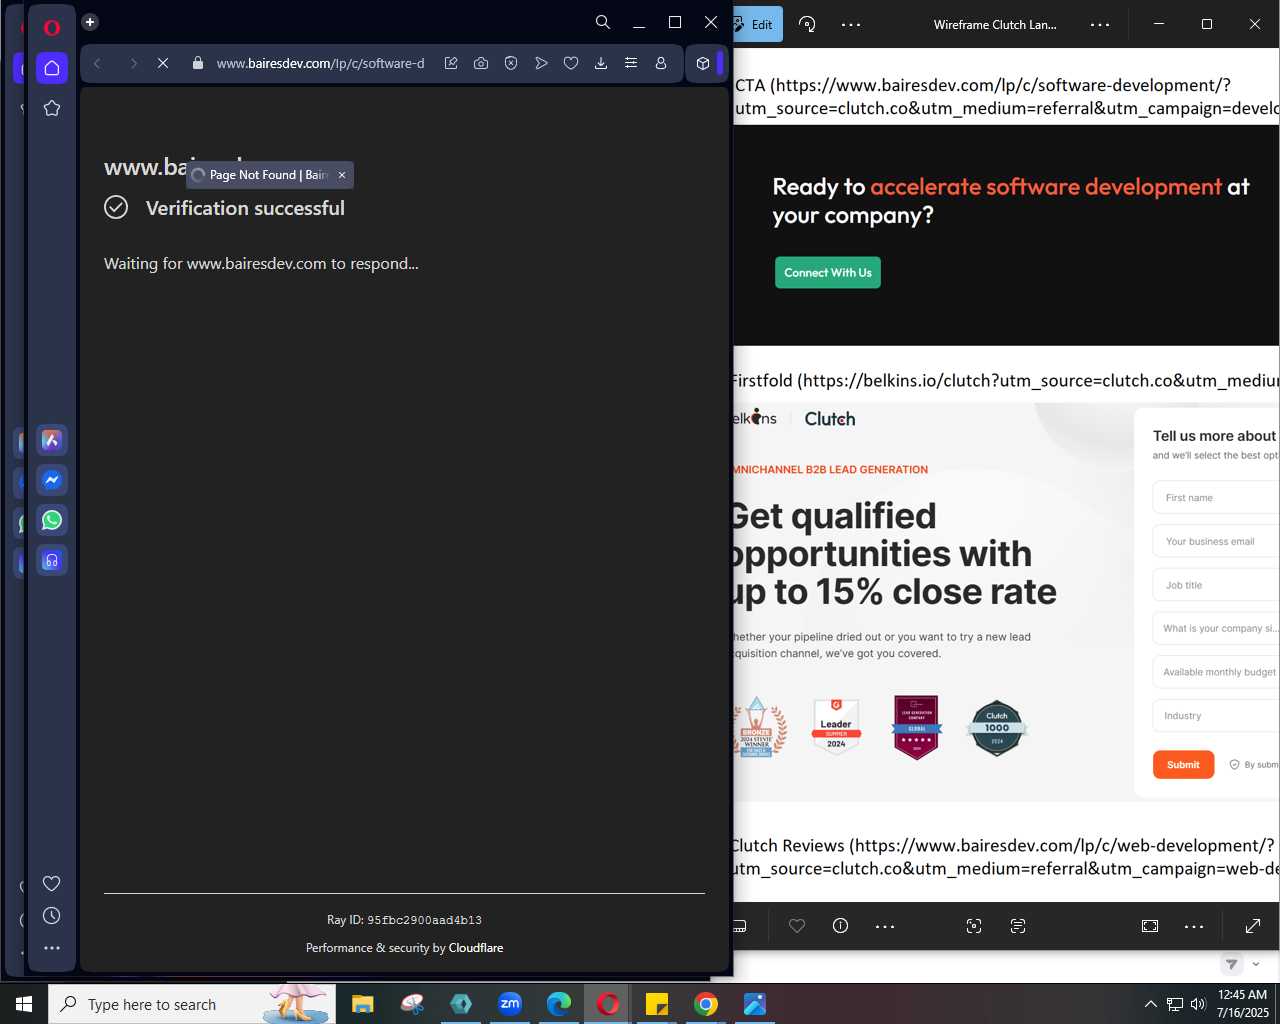Take a snapshot with camera icon
The image size is (1280, 1024).
pyautogui.click(x=481, y=63)
